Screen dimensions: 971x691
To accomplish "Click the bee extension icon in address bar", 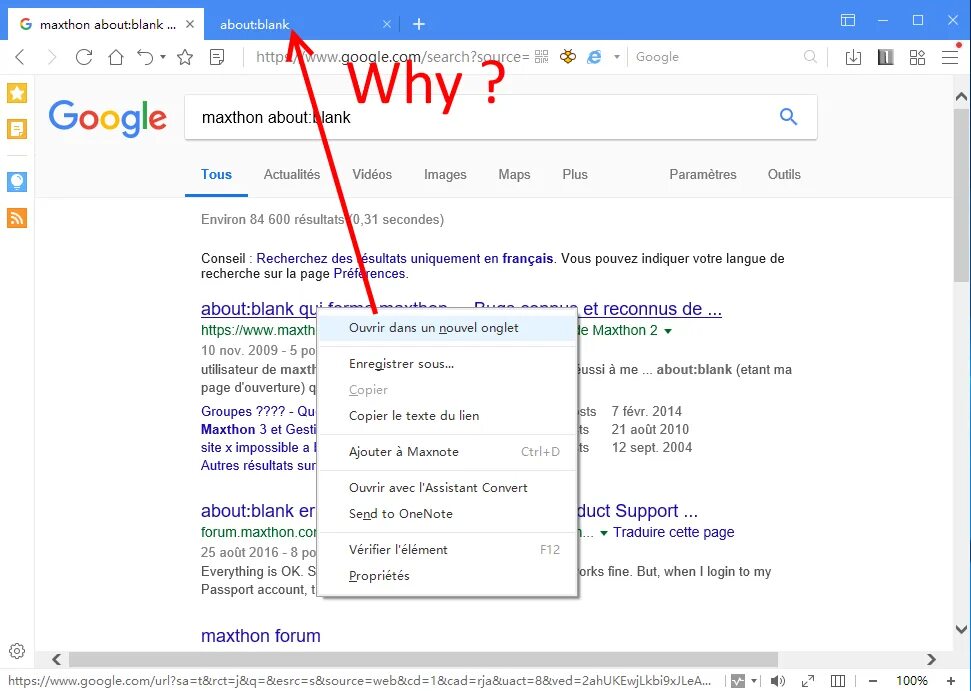I will pyautogui.click(x=567, y=57).
